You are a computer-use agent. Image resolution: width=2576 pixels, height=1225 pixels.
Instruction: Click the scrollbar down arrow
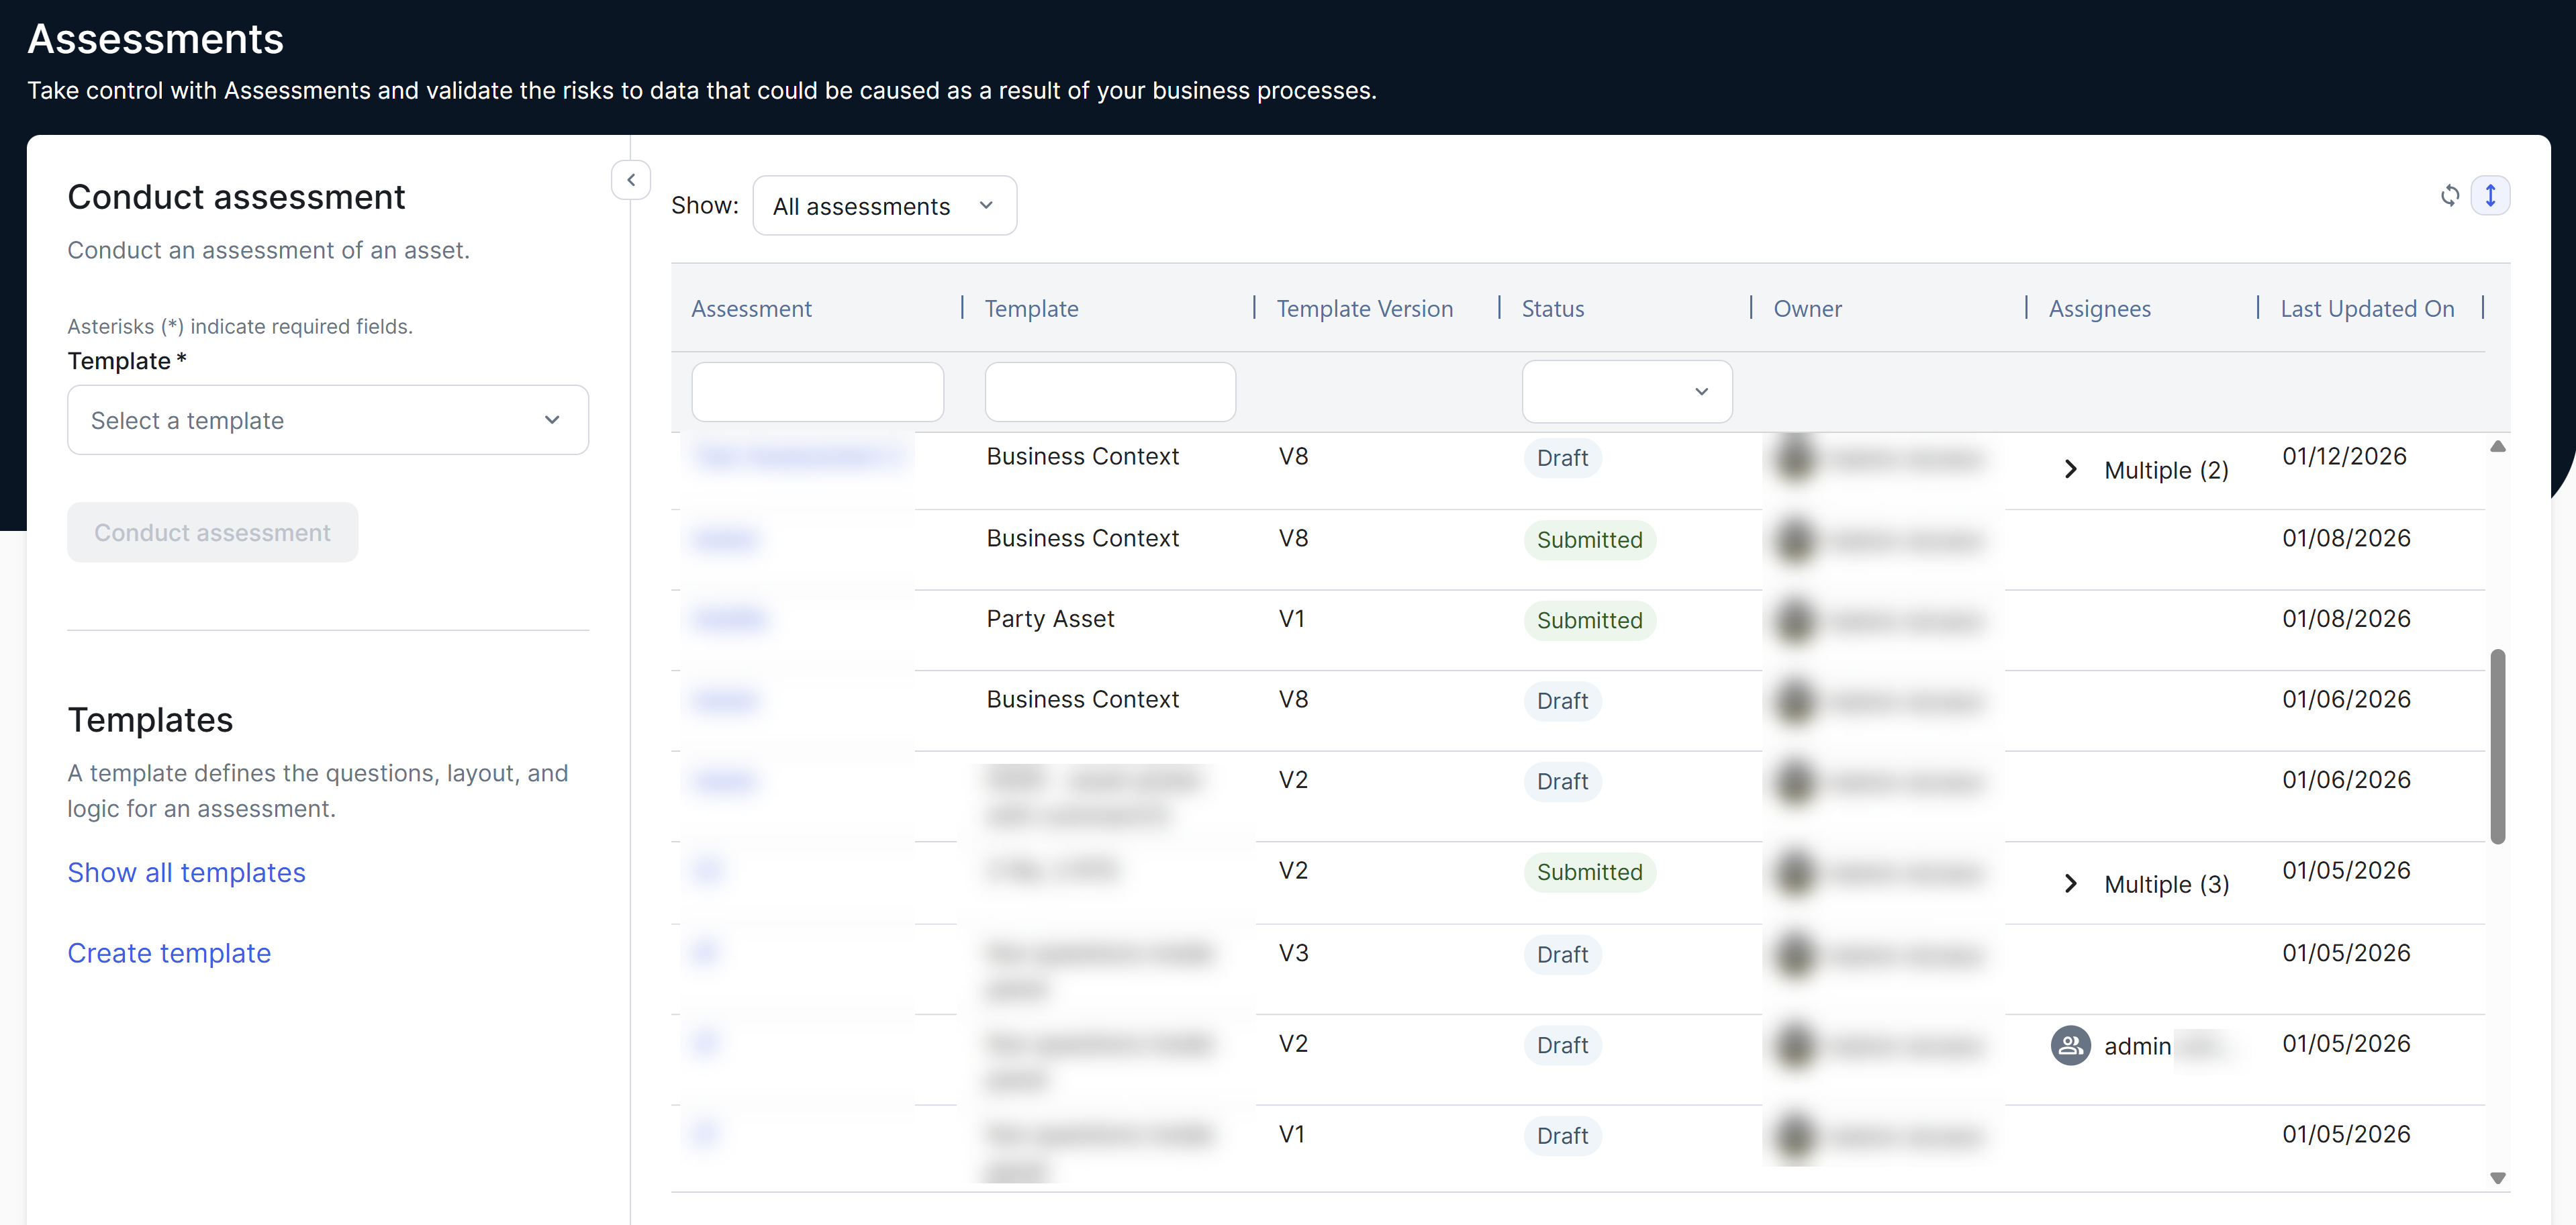[x=2499, y=1177]
